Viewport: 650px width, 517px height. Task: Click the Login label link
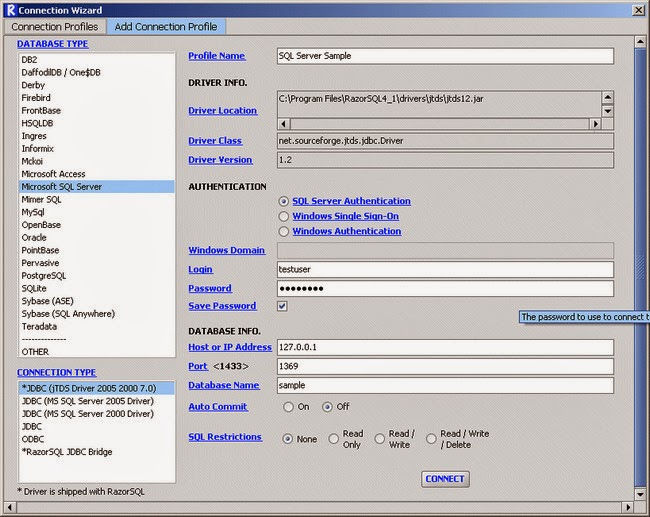[201, 269]
